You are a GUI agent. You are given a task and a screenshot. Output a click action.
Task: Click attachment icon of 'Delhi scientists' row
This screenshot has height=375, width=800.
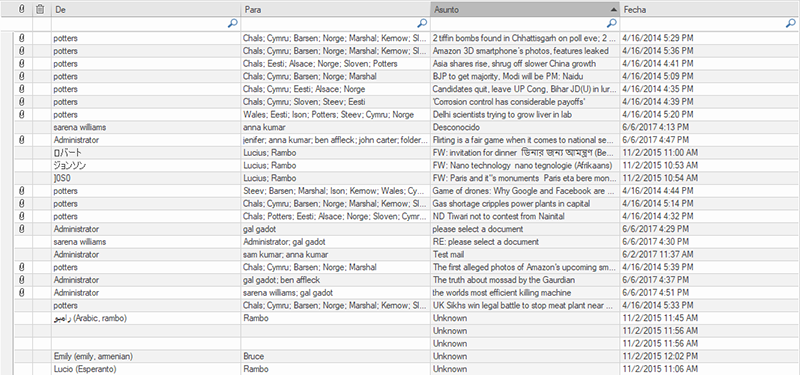(21, 114)
